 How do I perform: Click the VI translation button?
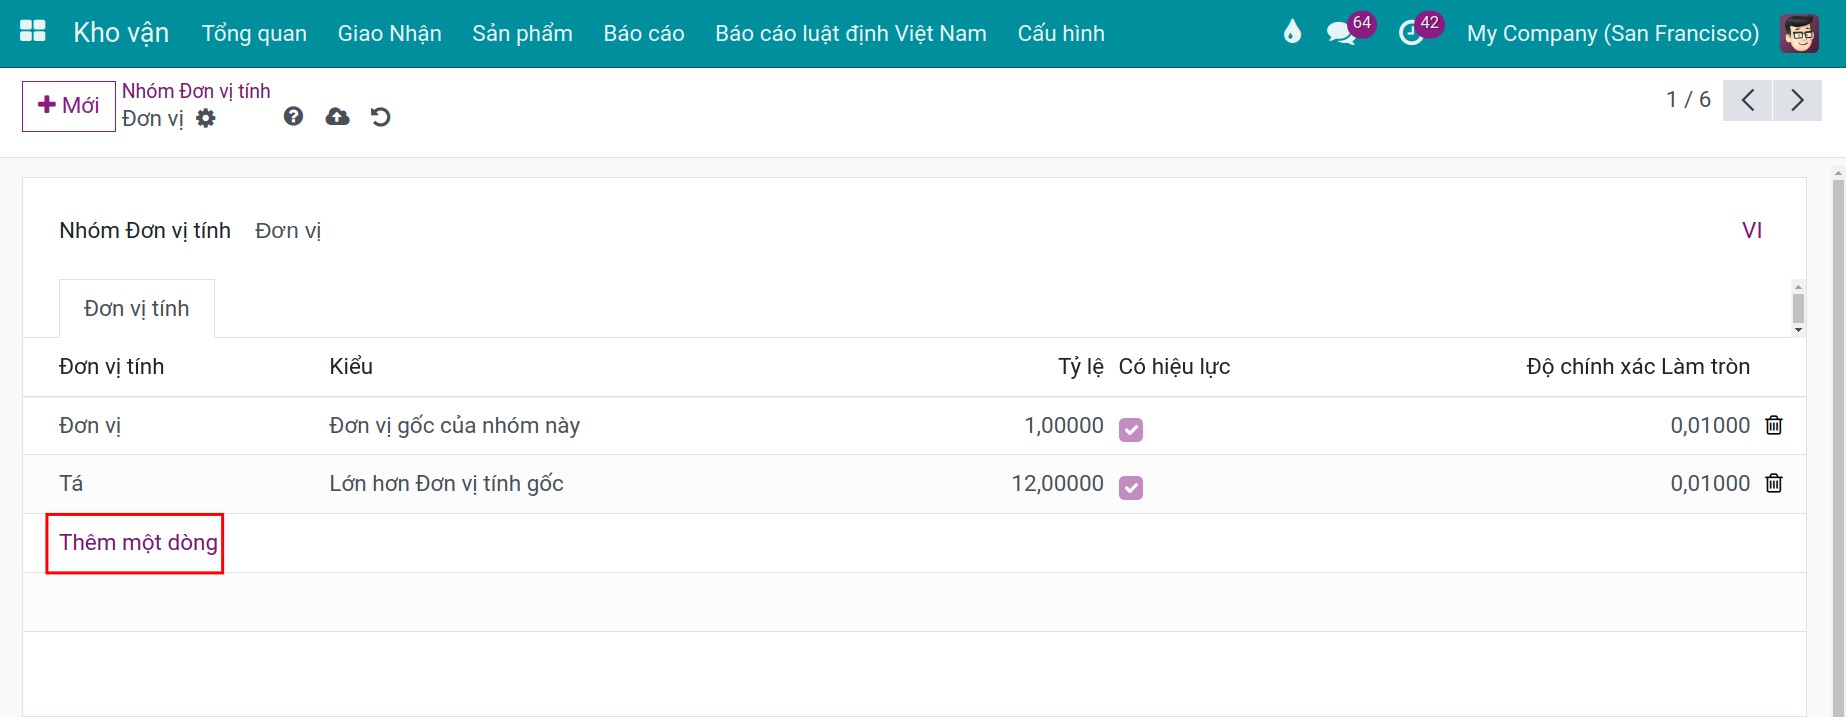(1752, 230)
